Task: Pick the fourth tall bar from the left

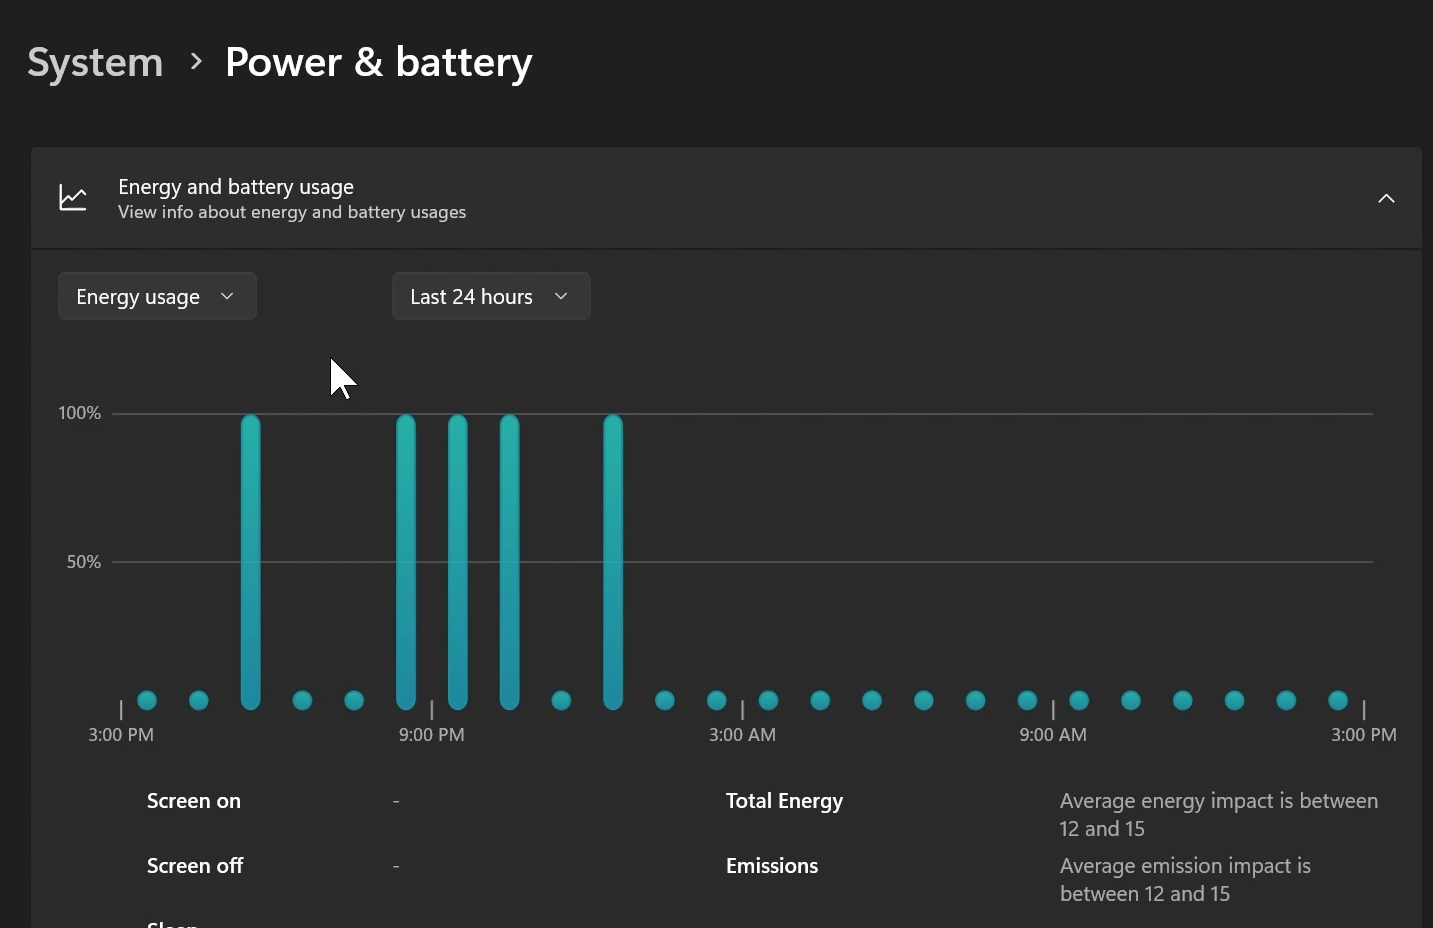Action: [510, 560]
